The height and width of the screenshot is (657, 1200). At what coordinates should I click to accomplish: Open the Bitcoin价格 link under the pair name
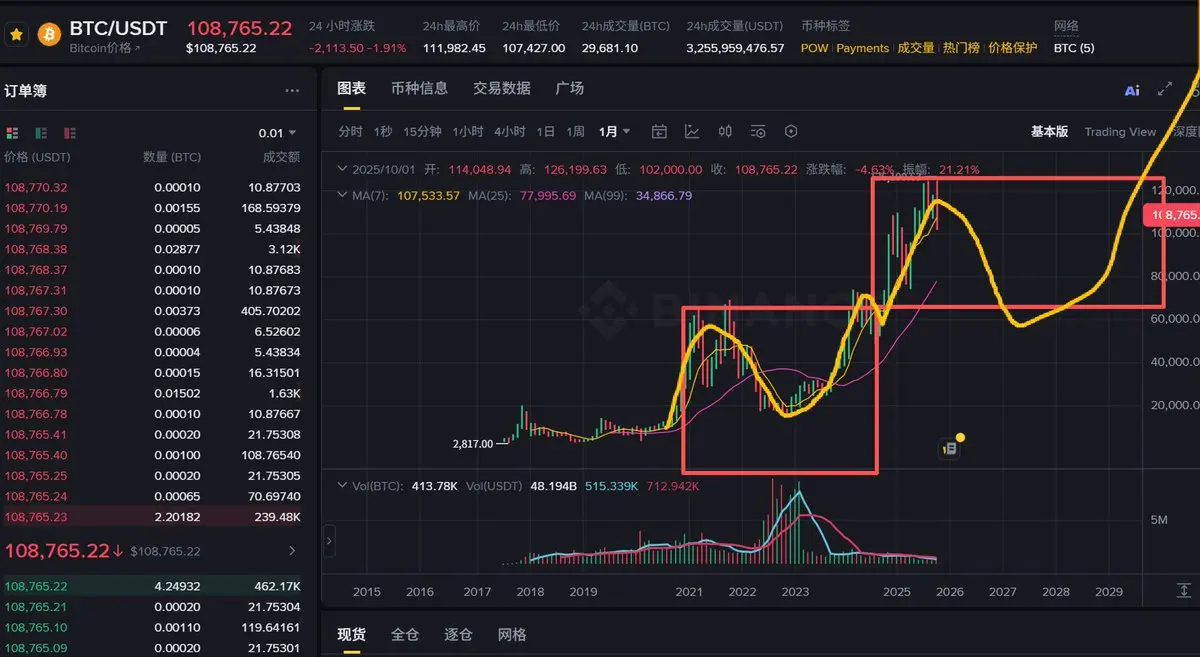click(105, 48)
